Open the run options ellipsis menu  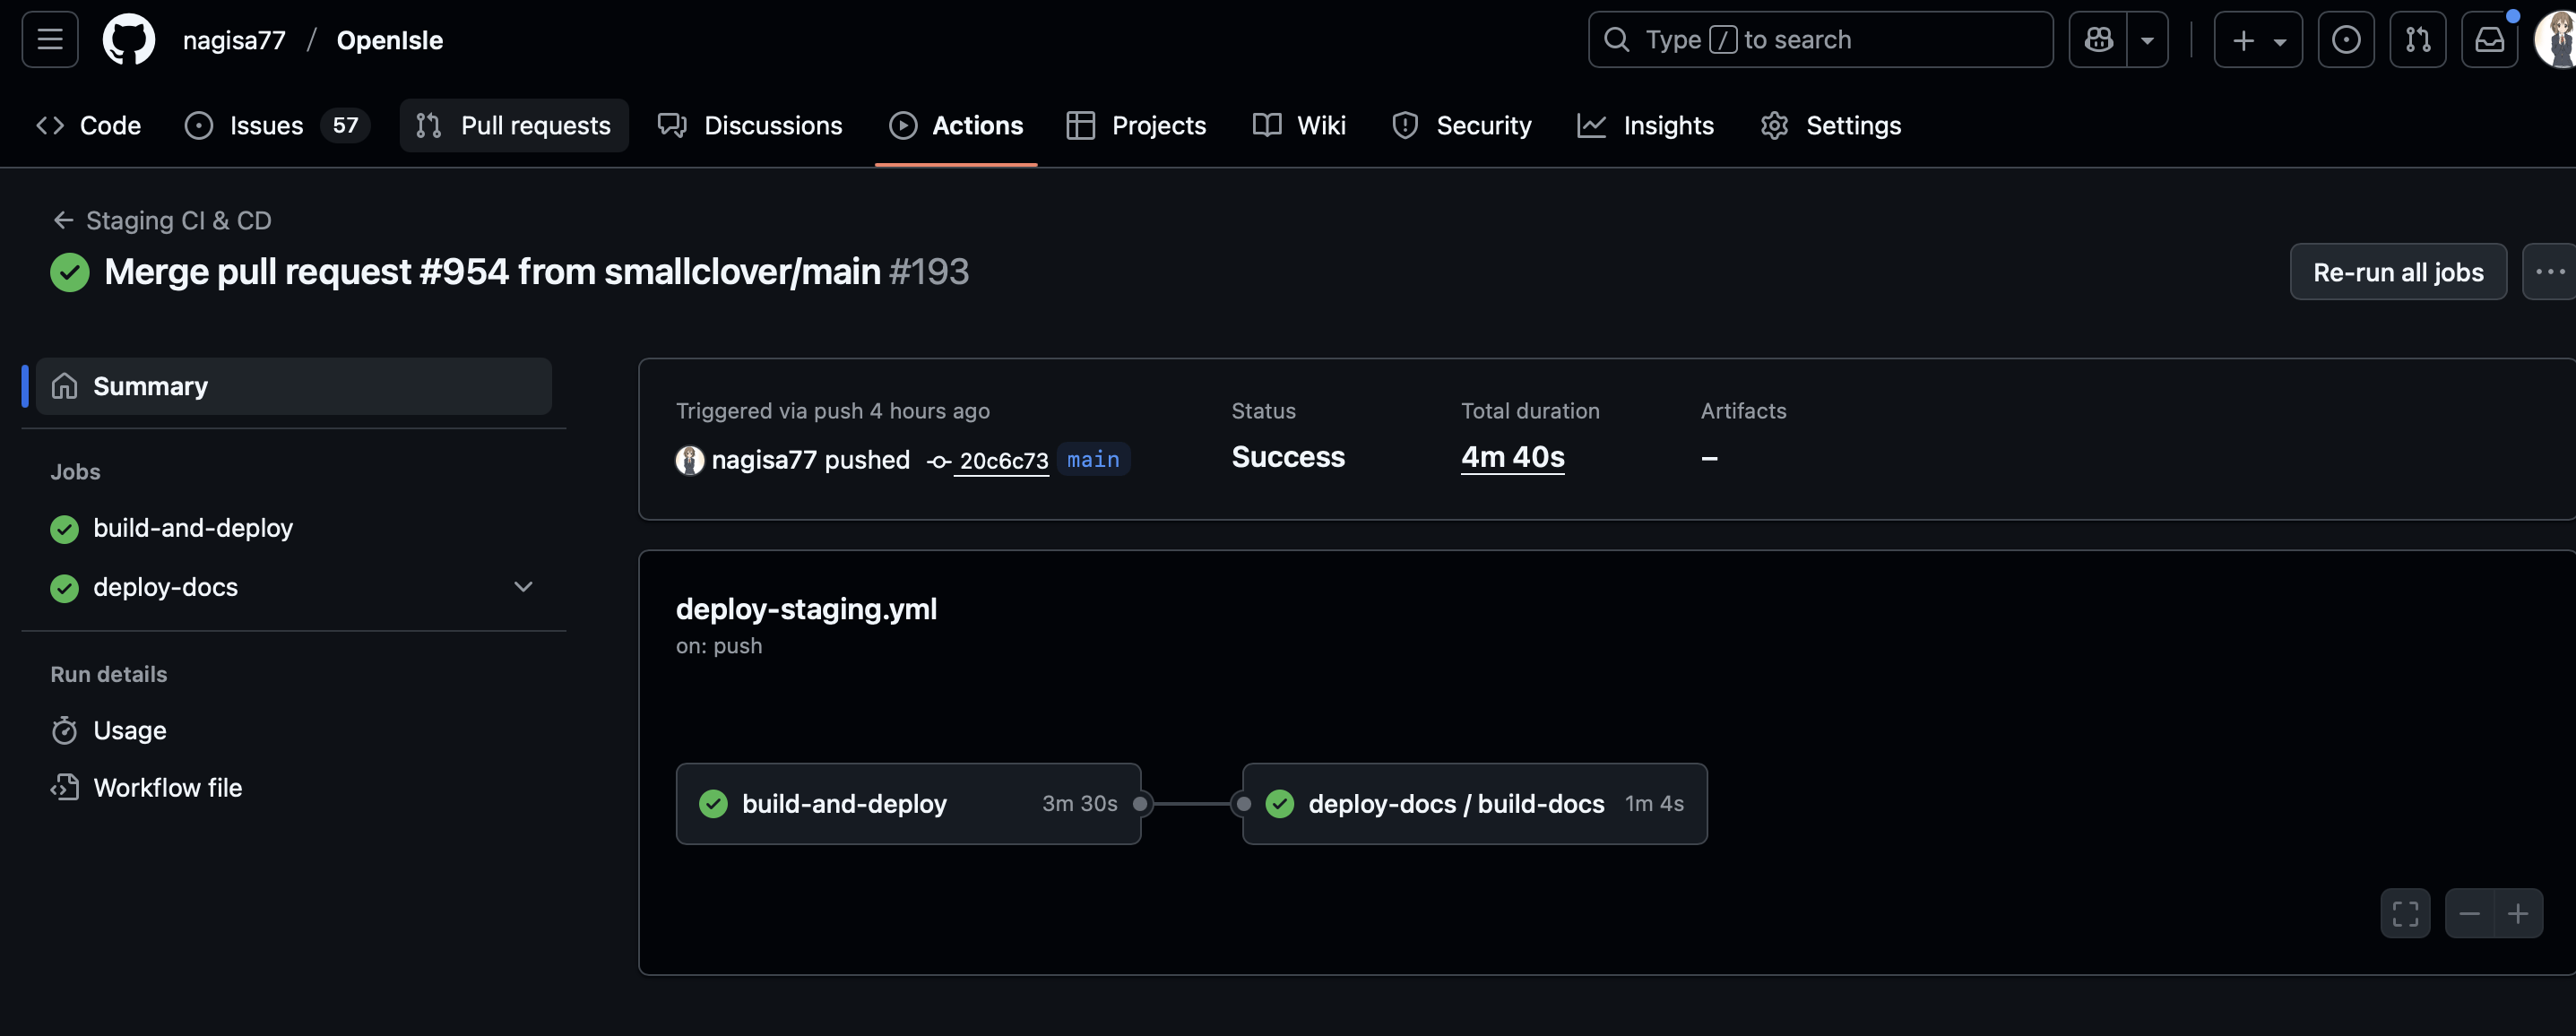point(2549,272)
